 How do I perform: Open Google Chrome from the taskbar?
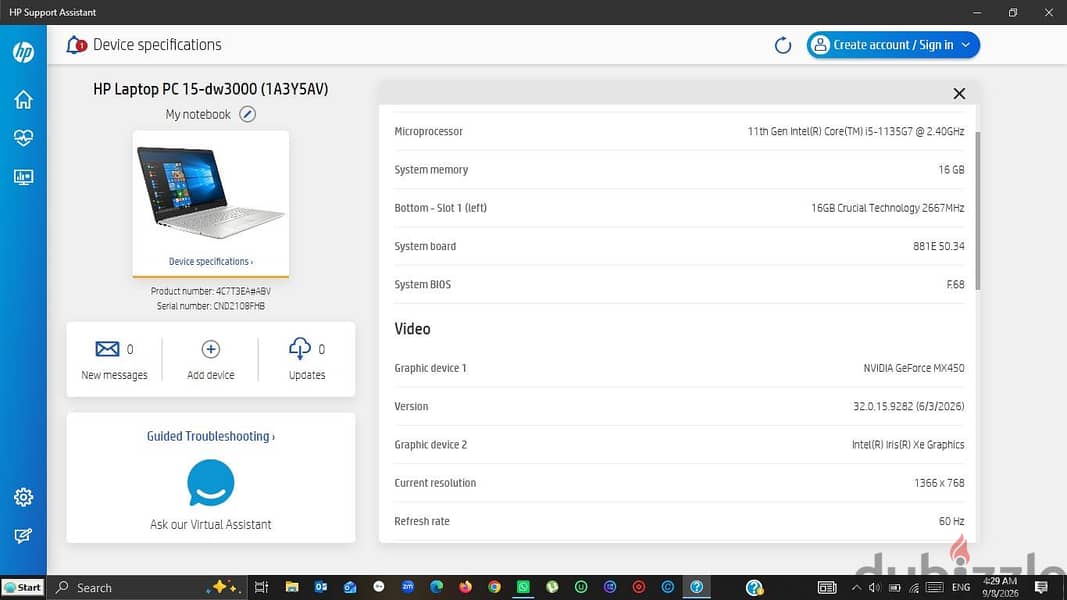click(494, 587)
